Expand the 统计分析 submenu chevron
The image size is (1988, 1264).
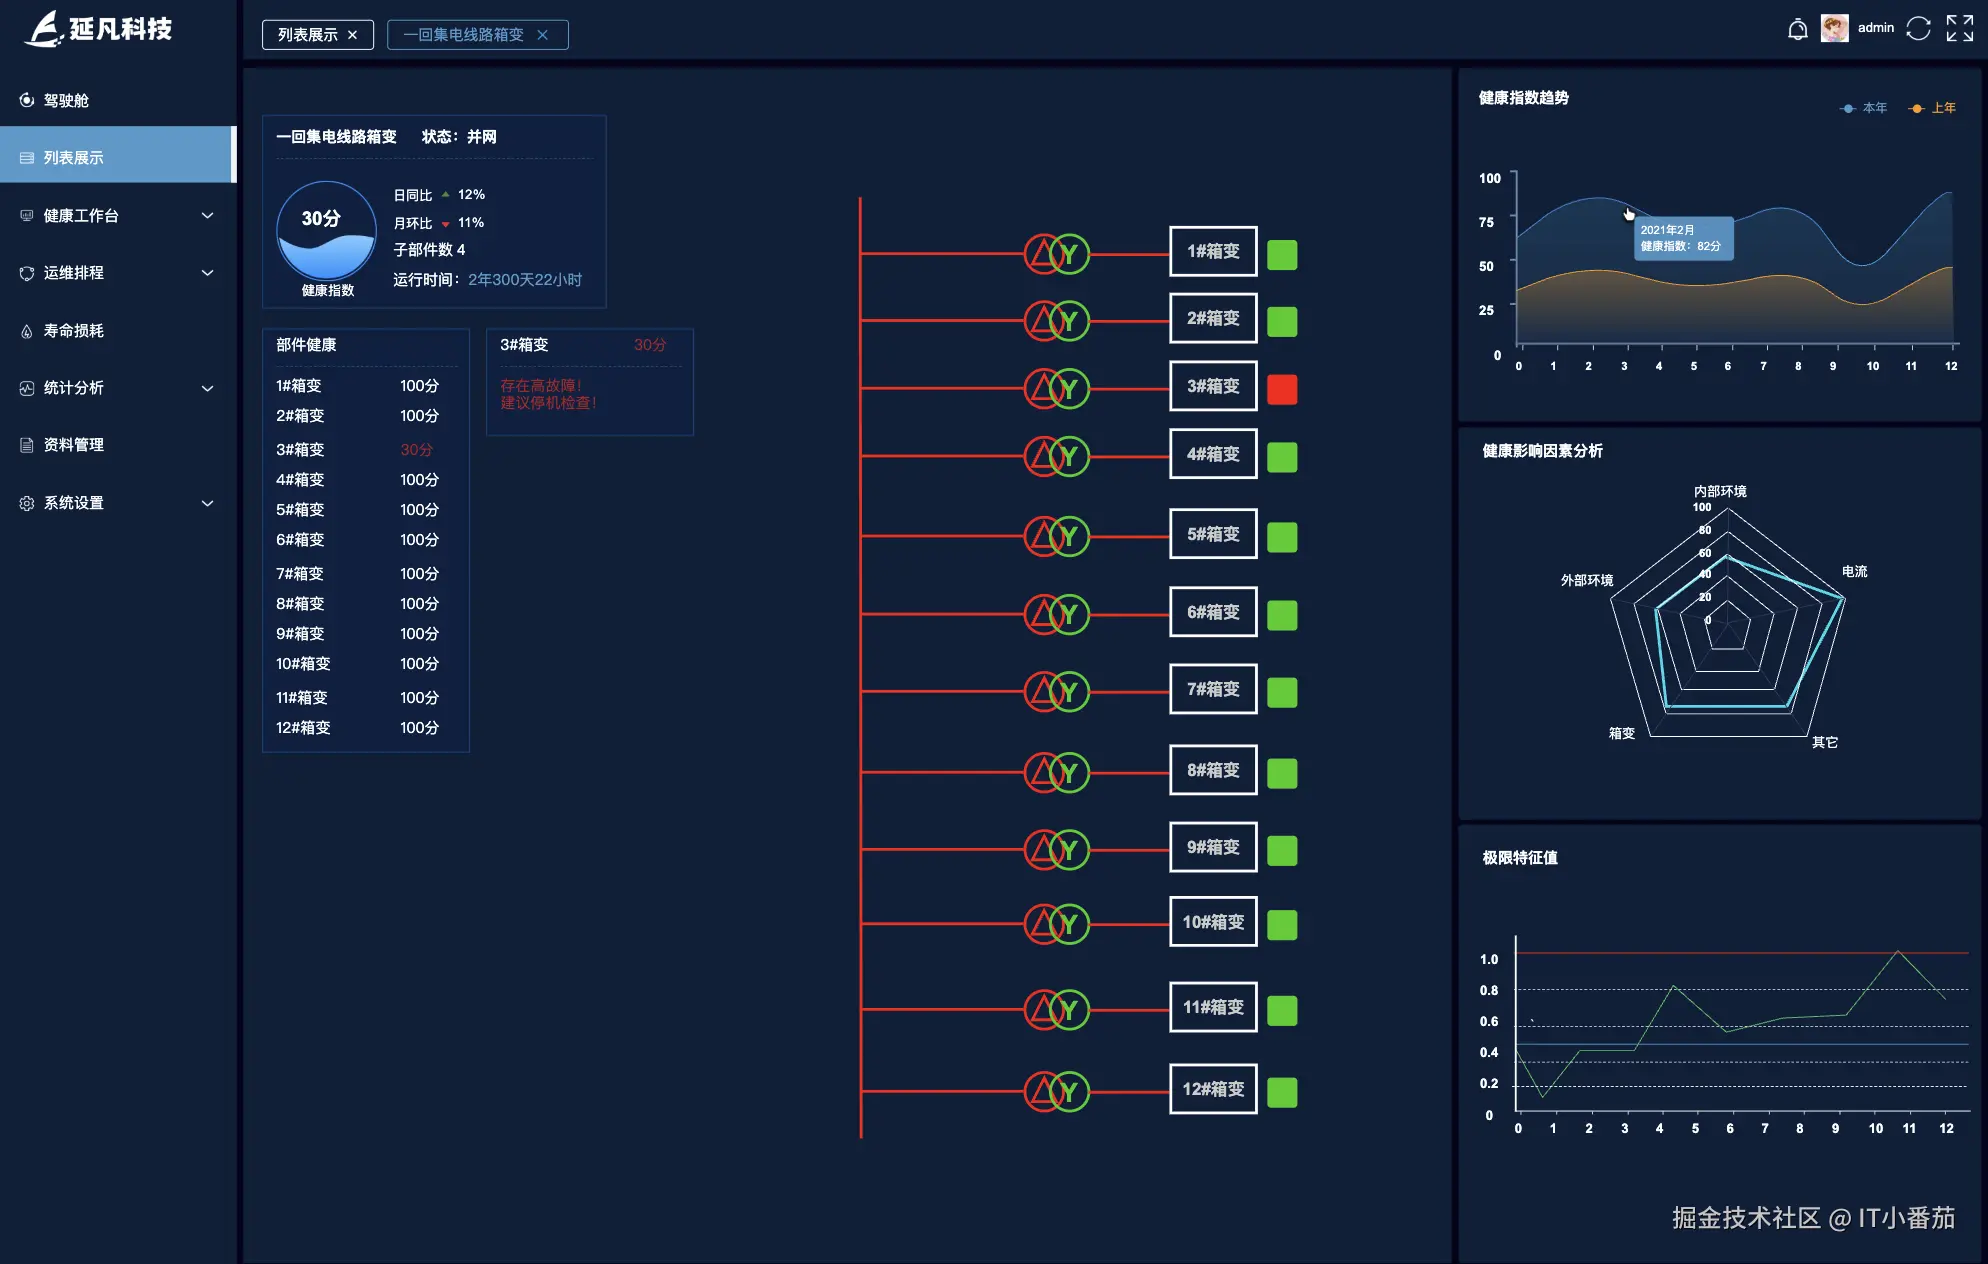[x=207, y=388]
